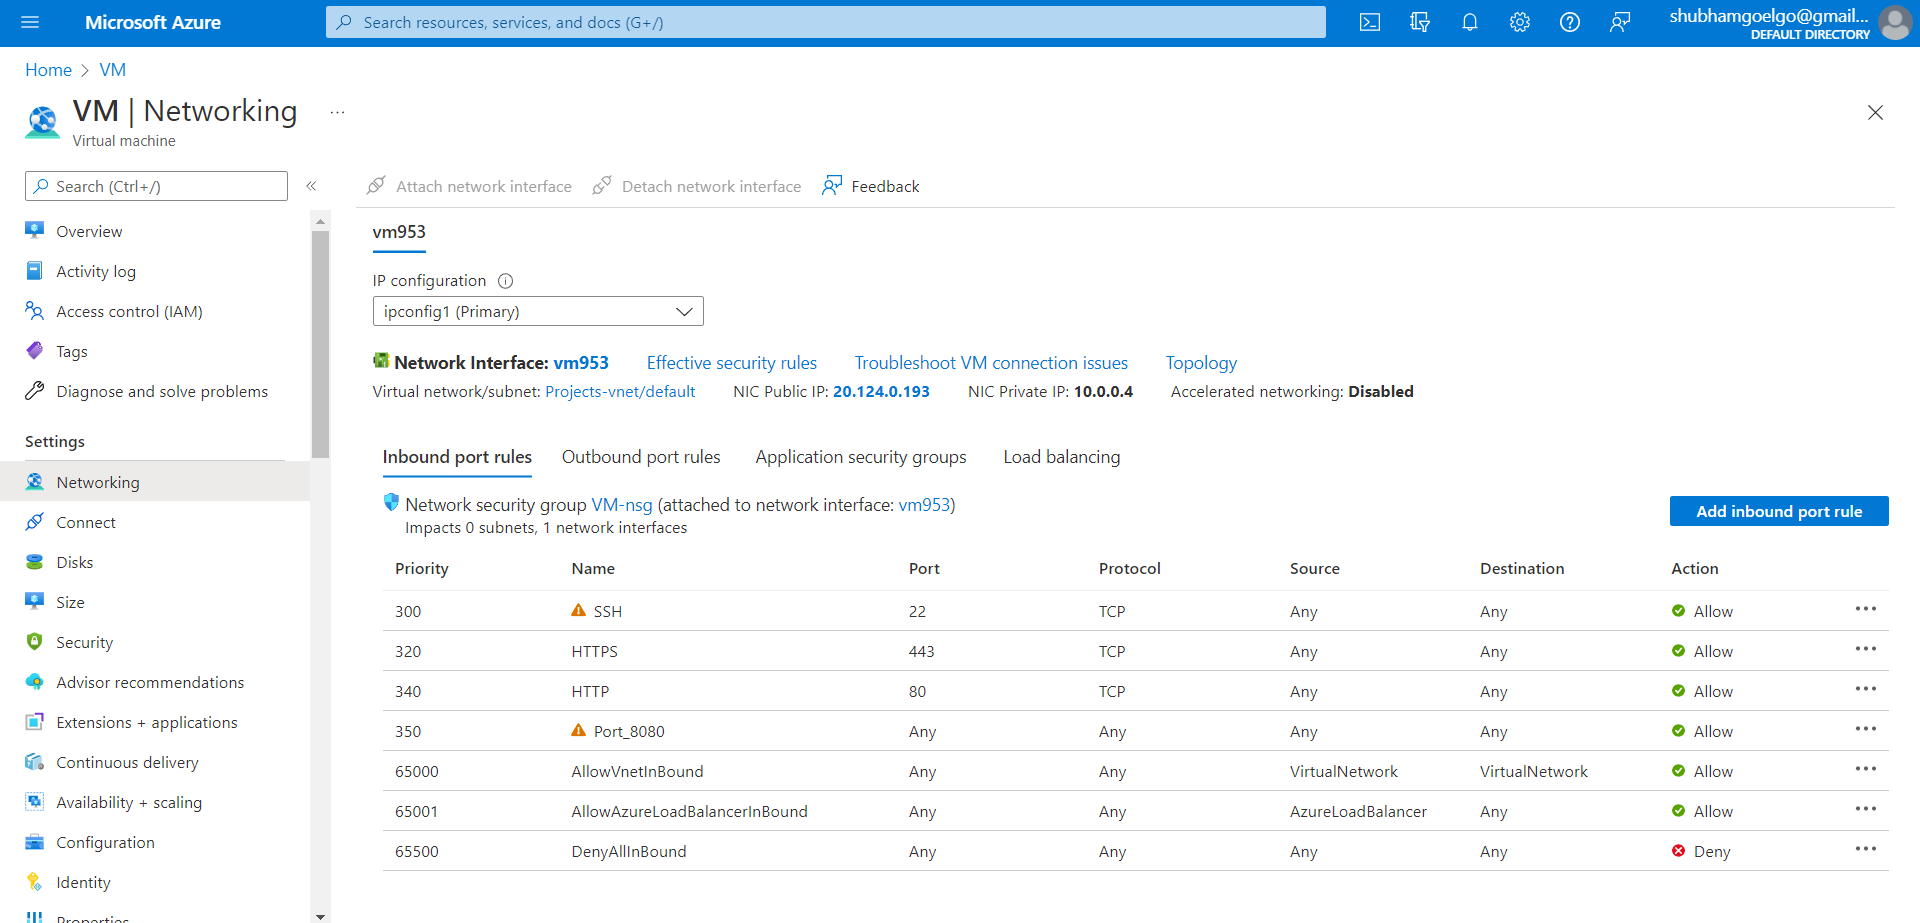Collapse the sidebar with the double chevron

311,185
